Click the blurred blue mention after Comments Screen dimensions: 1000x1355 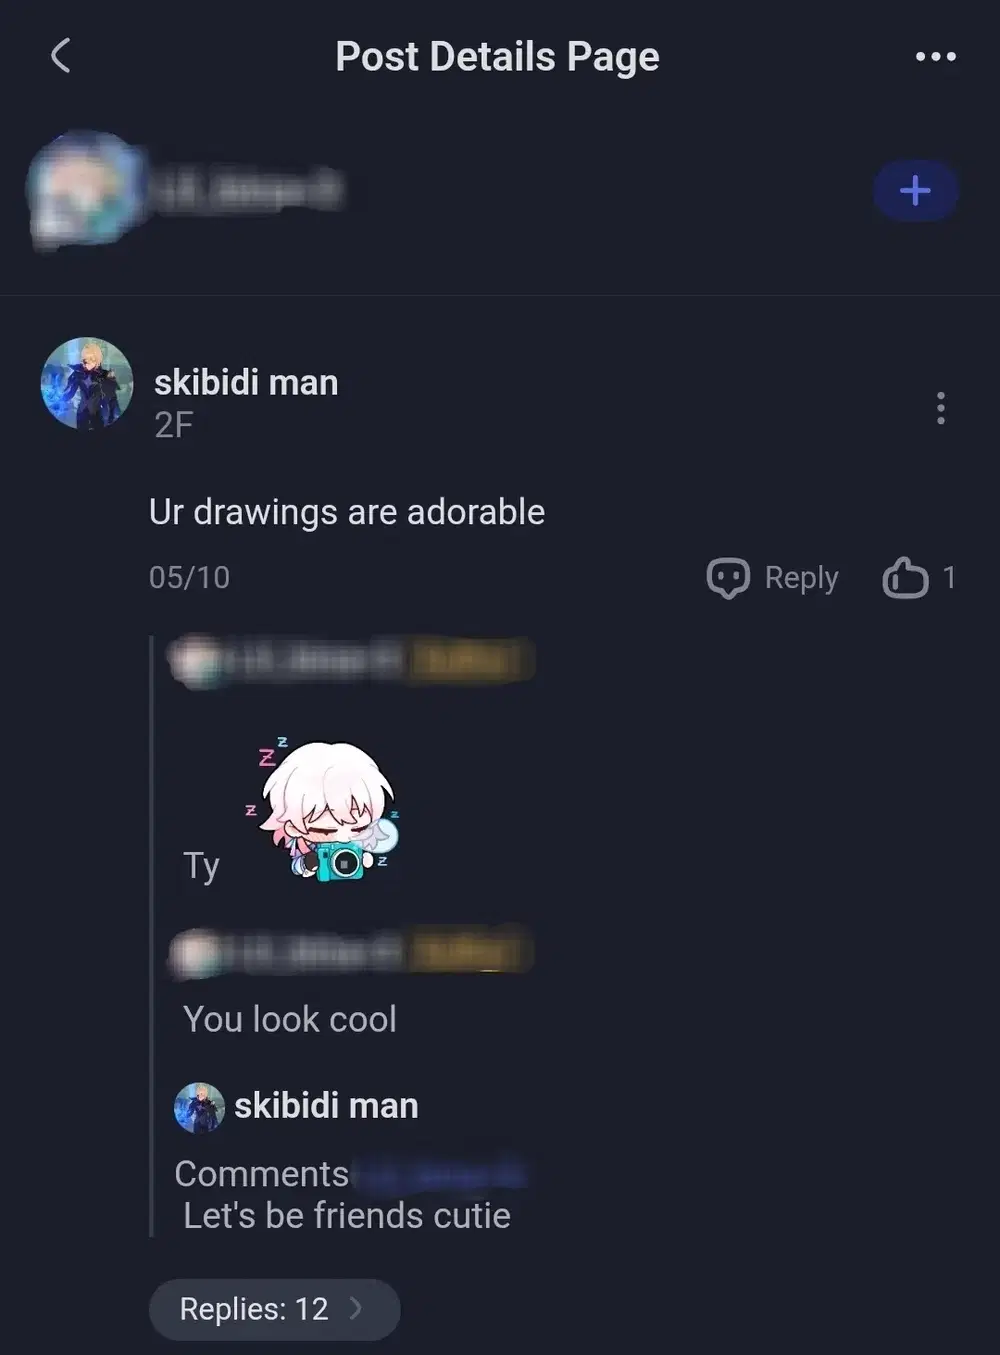[x=439, y=1173]
